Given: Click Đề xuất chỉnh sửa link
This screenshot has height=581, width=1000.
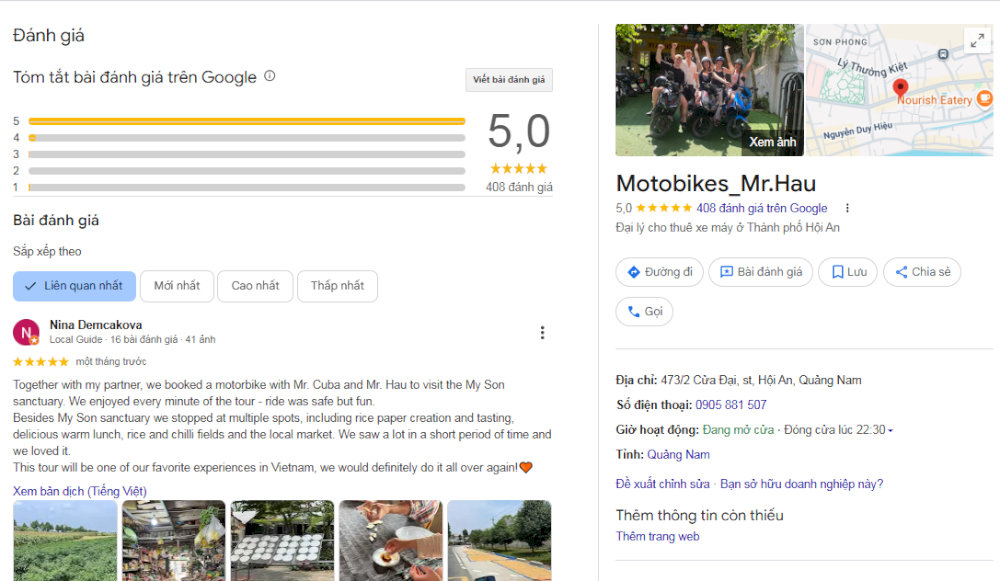Looking at the screenshot, I should 663,484.
